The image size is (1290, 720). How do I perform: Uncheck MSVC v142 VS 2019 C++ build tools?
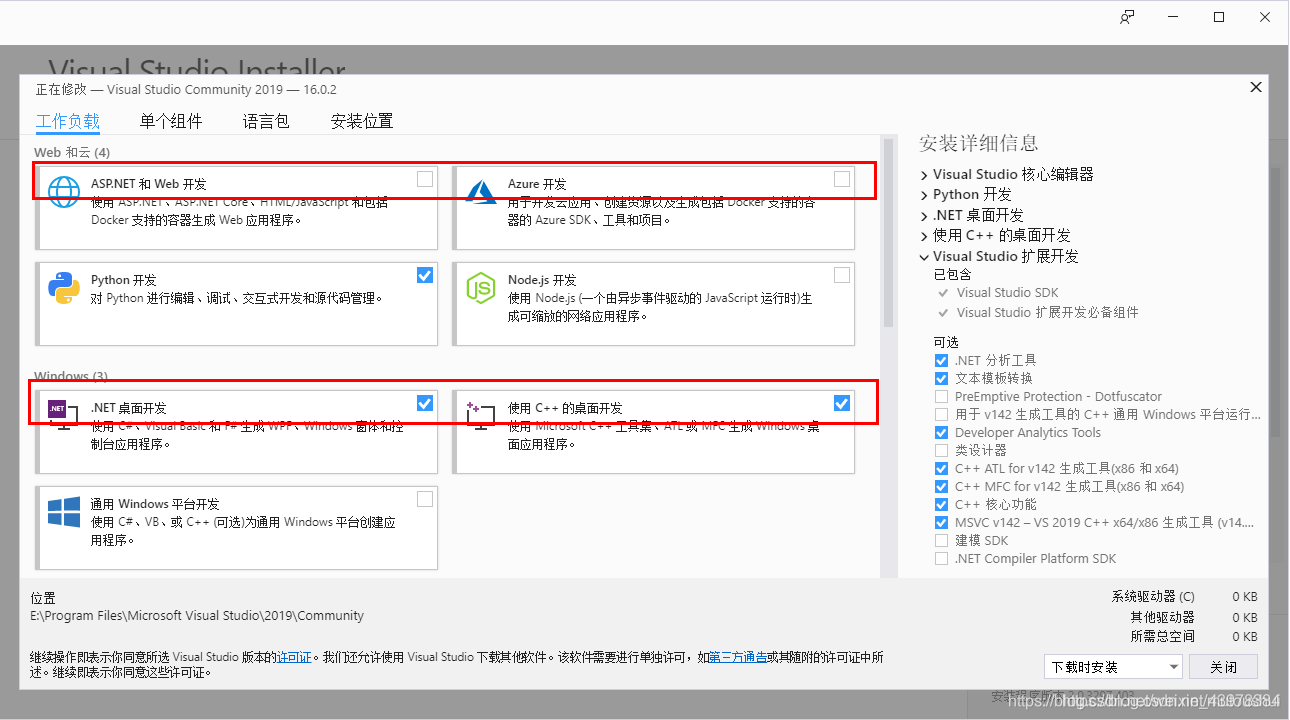coord(941,522)
